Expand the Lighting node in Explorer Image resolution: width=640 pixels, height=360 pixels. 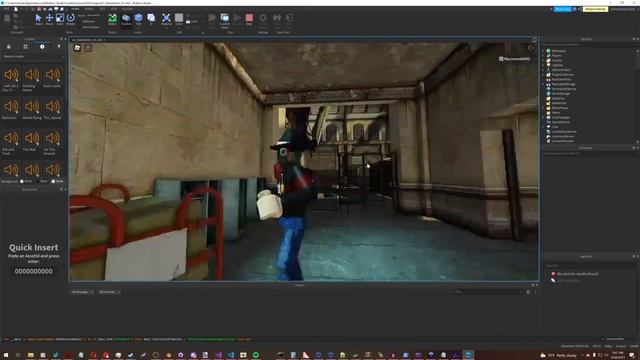[544, 65]
